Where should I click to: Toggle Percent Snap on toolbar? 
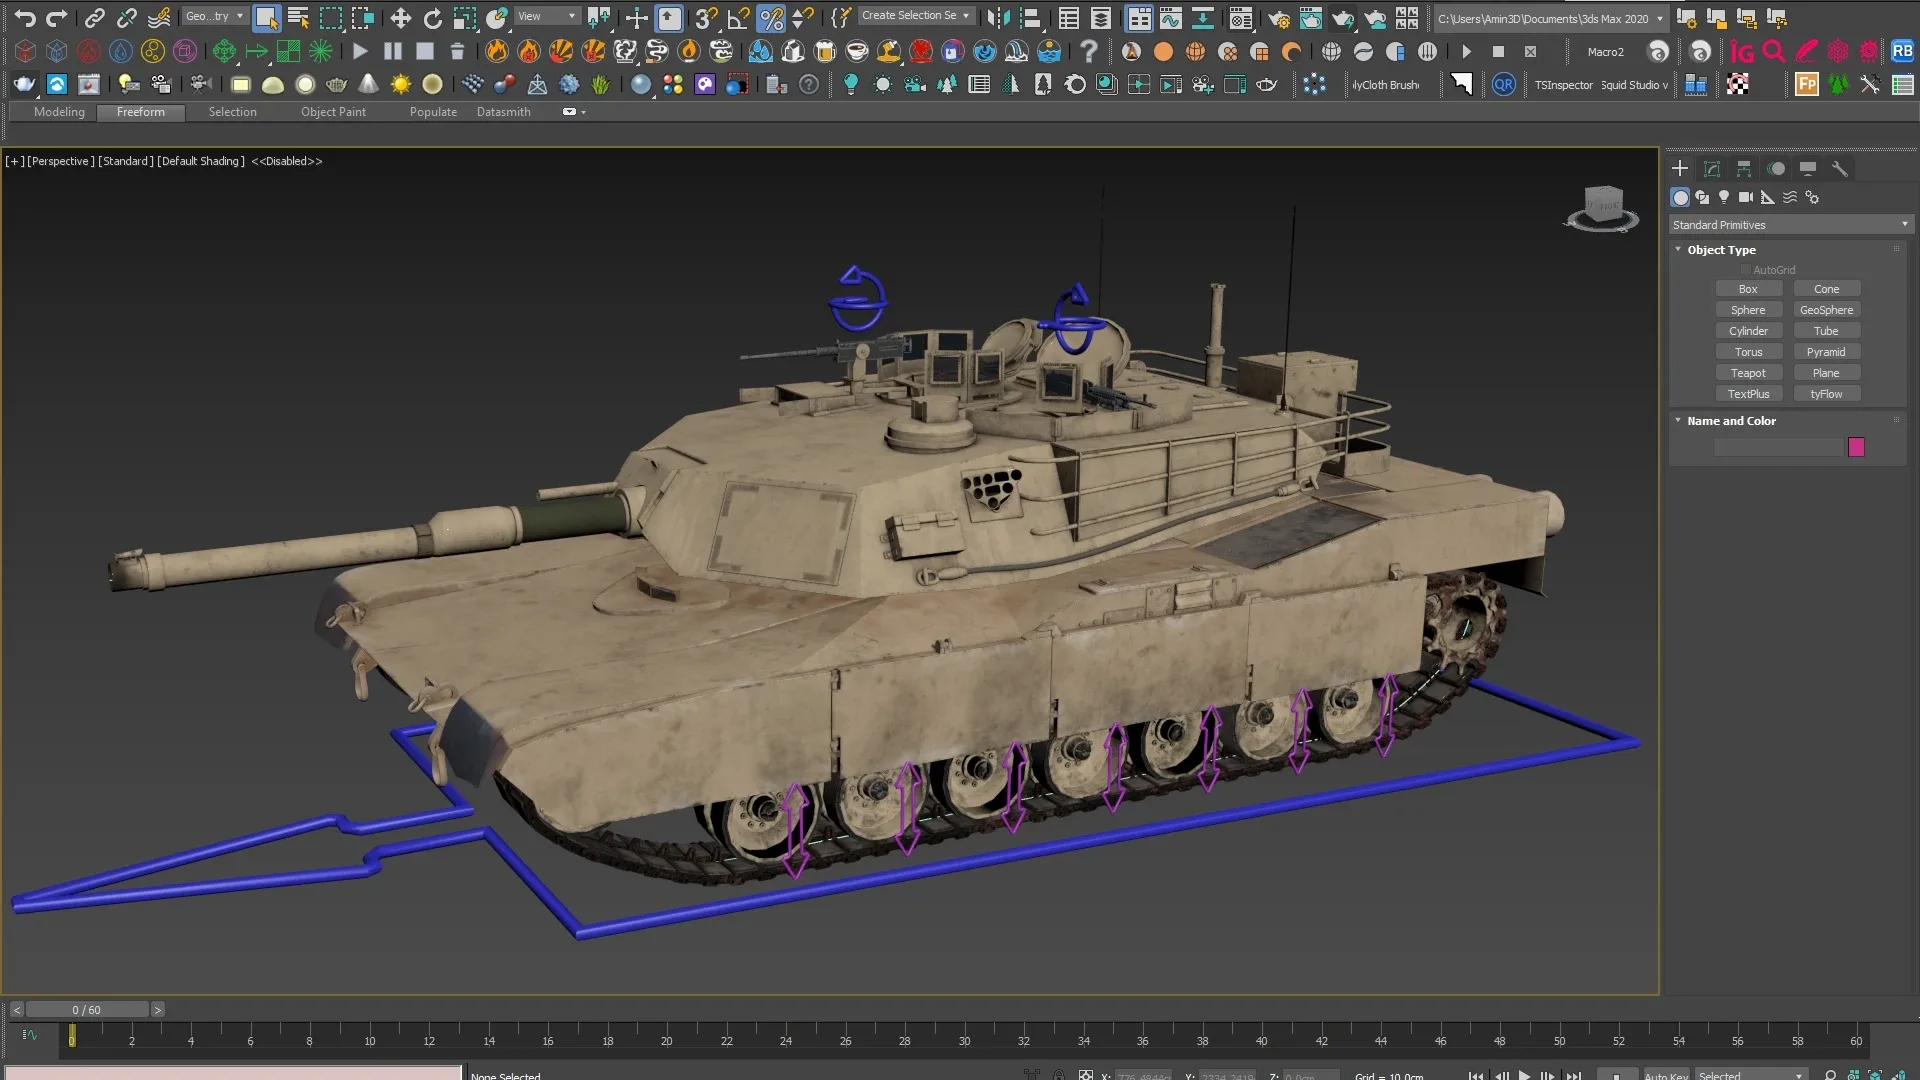point(771,17)
